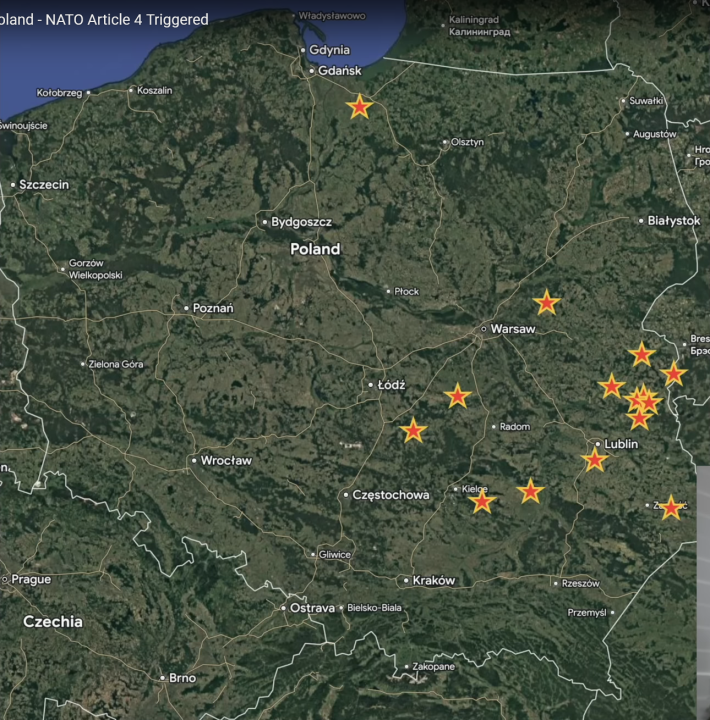Click the Augustów label

click(x=654, y=134)
